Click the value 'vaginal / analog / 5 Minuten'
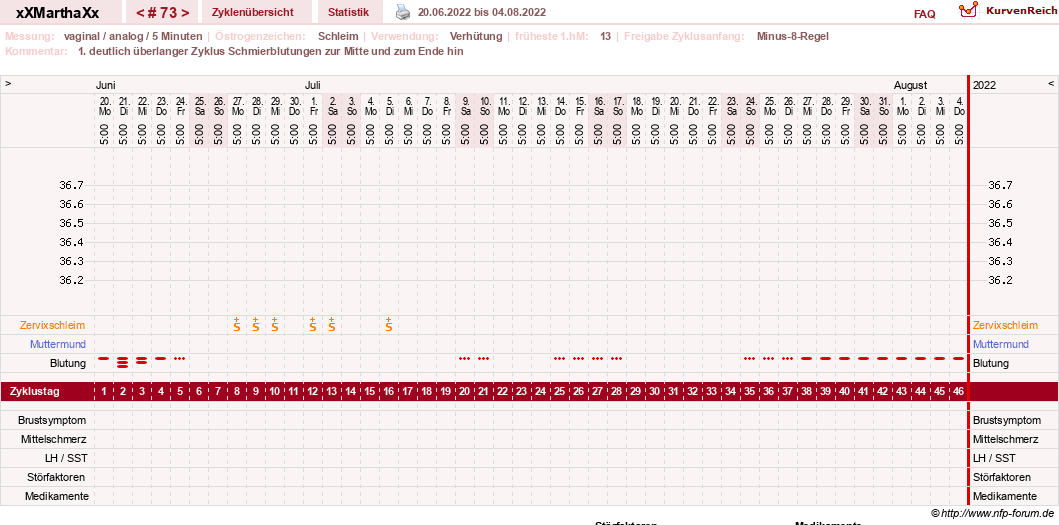 [x=133, y=36]
